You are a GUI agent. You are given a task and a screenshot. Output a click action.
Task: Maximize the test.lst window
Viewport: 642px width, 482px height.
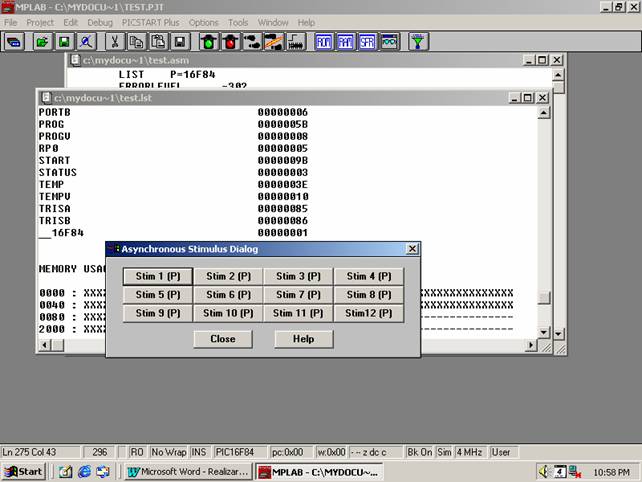click(528, 97)
